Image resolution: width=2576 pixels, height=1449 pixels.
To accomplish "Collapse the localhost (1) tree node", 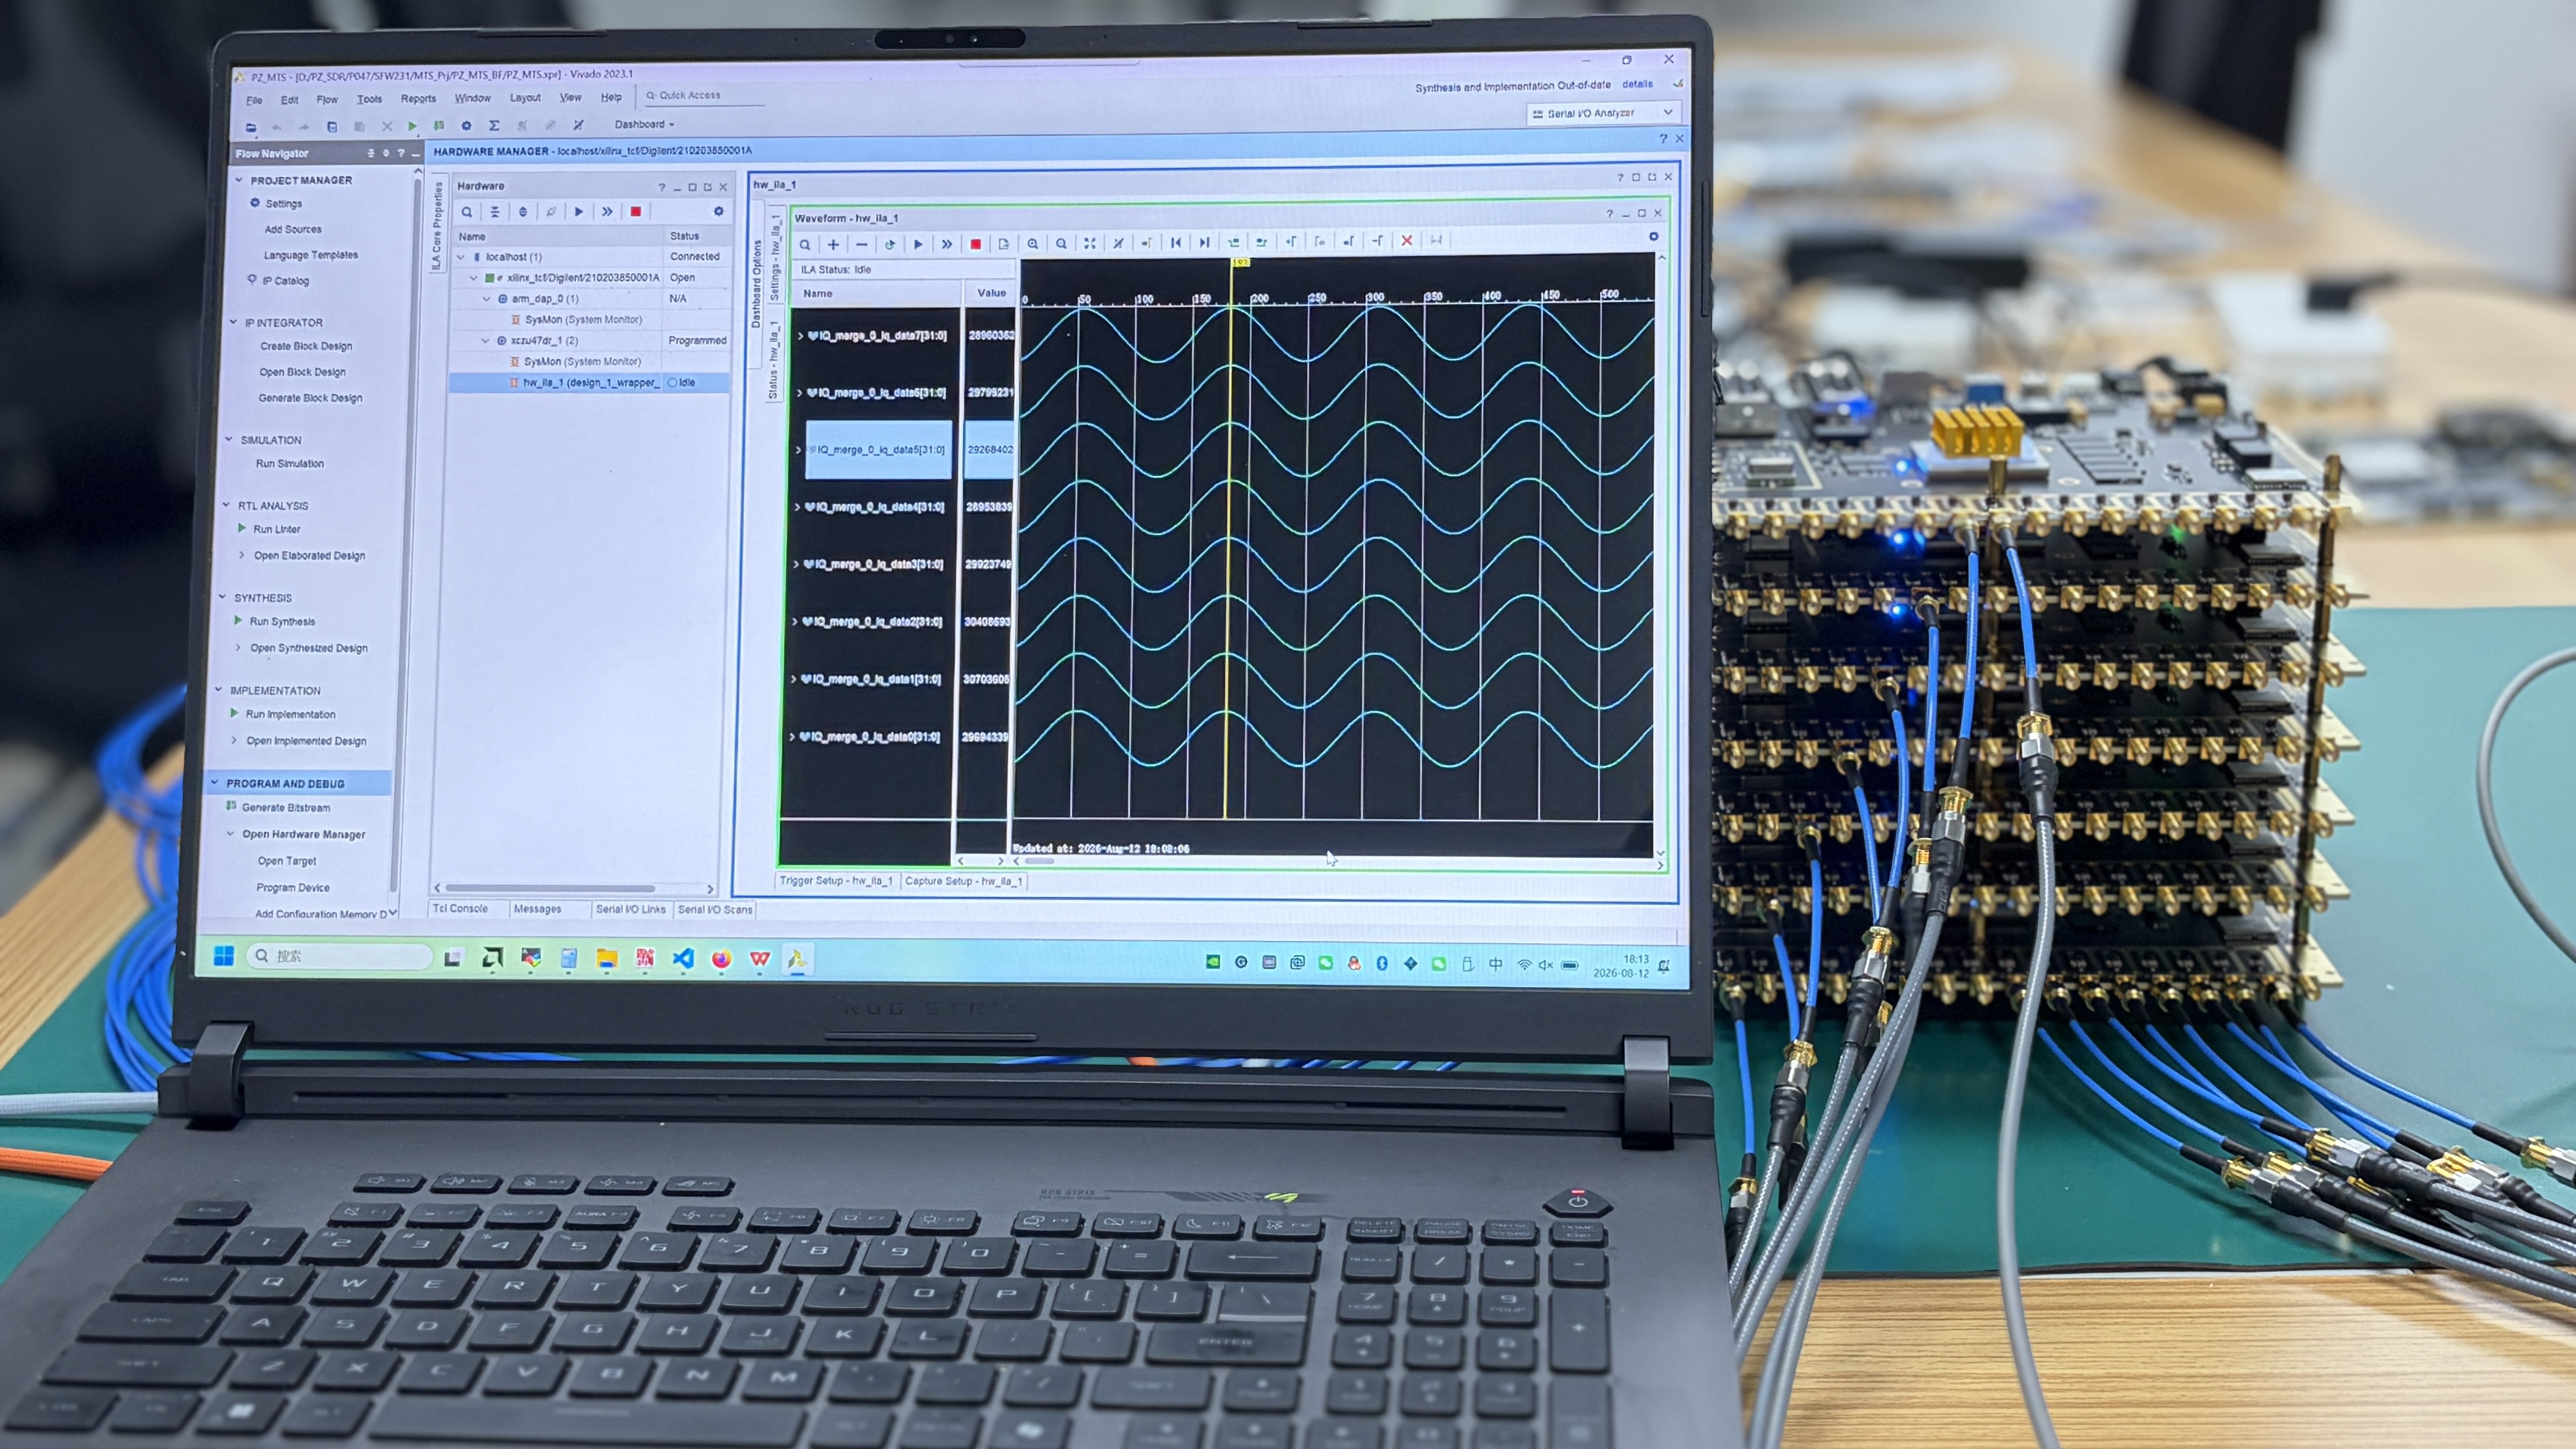I will [461, 257].
